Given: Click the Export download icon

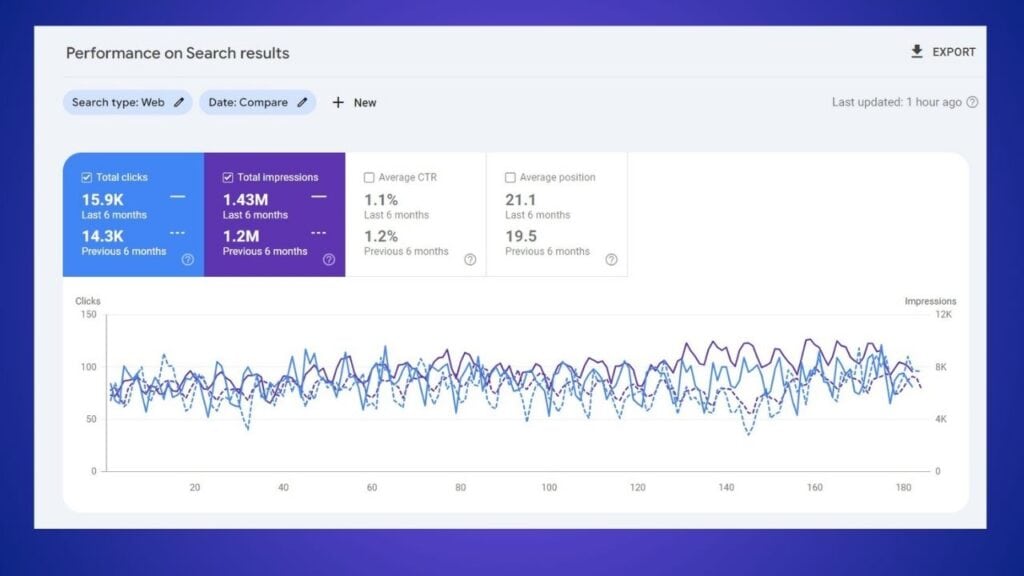Looking at the screenshot, I should 916,52.
